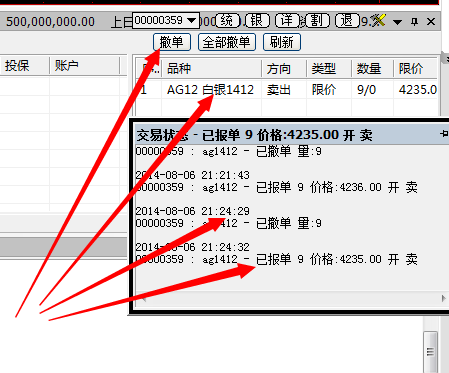This screenshot has height=373, width=449.
Task: Click the 500,000,000.00 balance value
Action: [50, 22]
